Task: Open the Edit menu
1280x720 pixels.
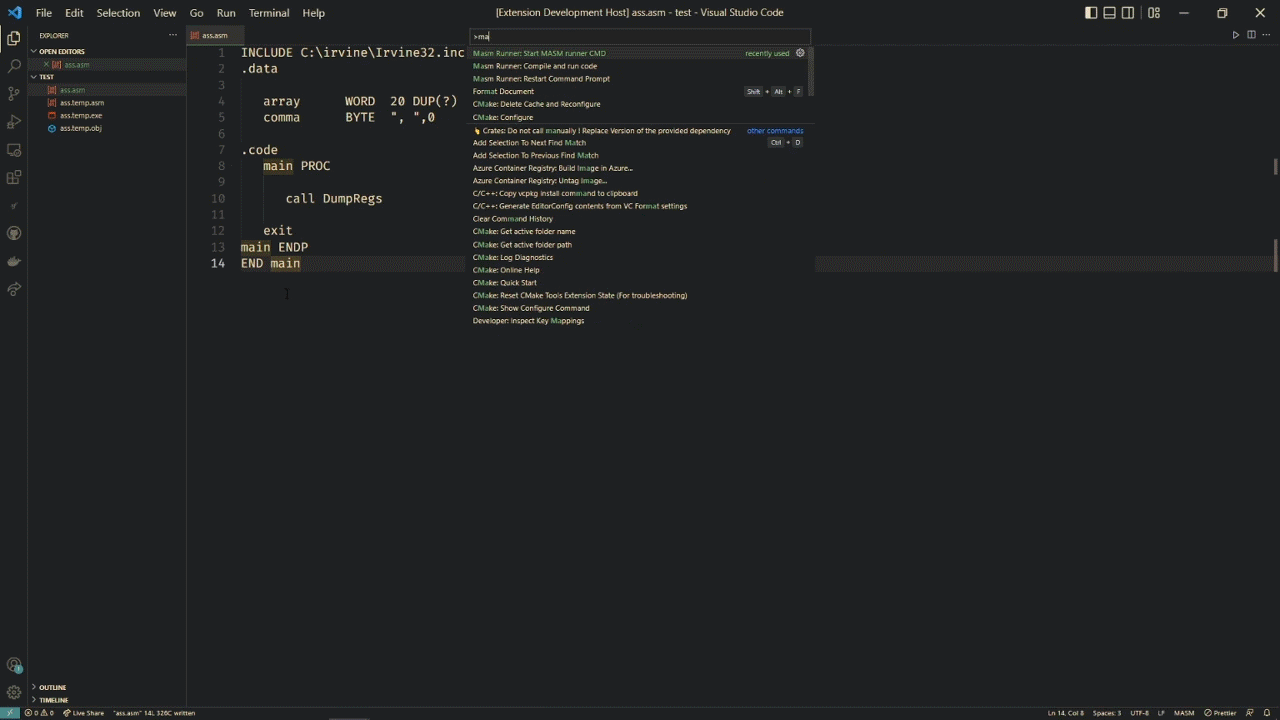Action: pos(75,13)
